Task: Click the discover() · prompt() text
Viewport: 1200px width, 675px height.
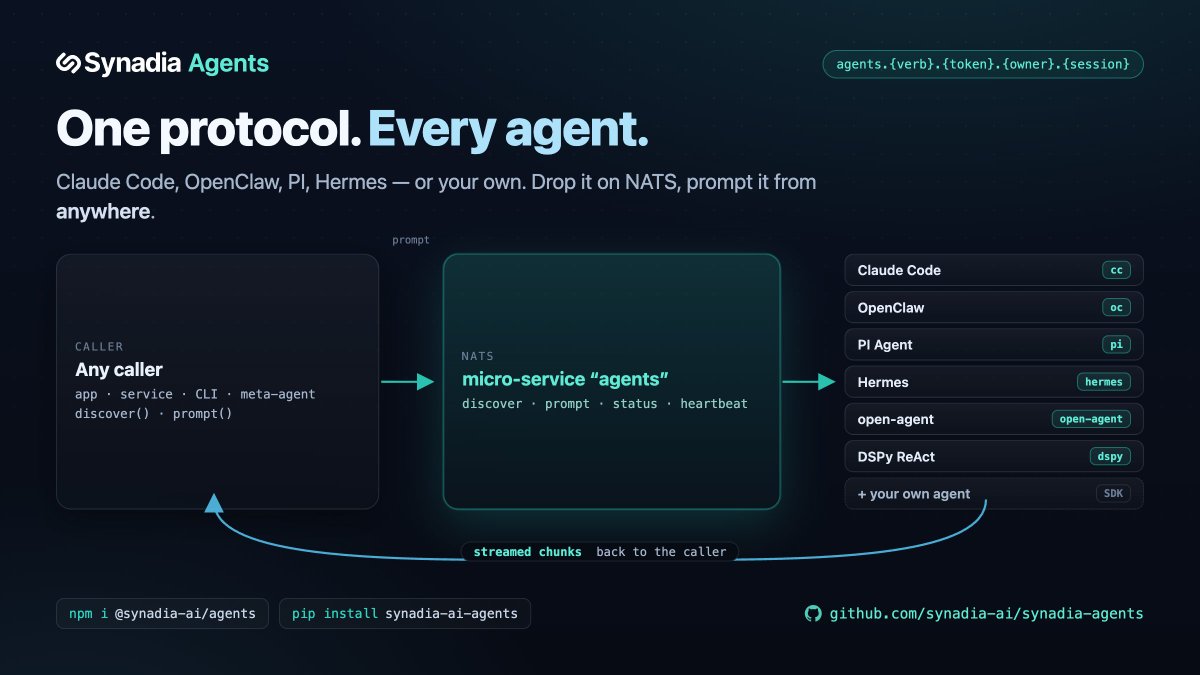Action: coord(153,413)
